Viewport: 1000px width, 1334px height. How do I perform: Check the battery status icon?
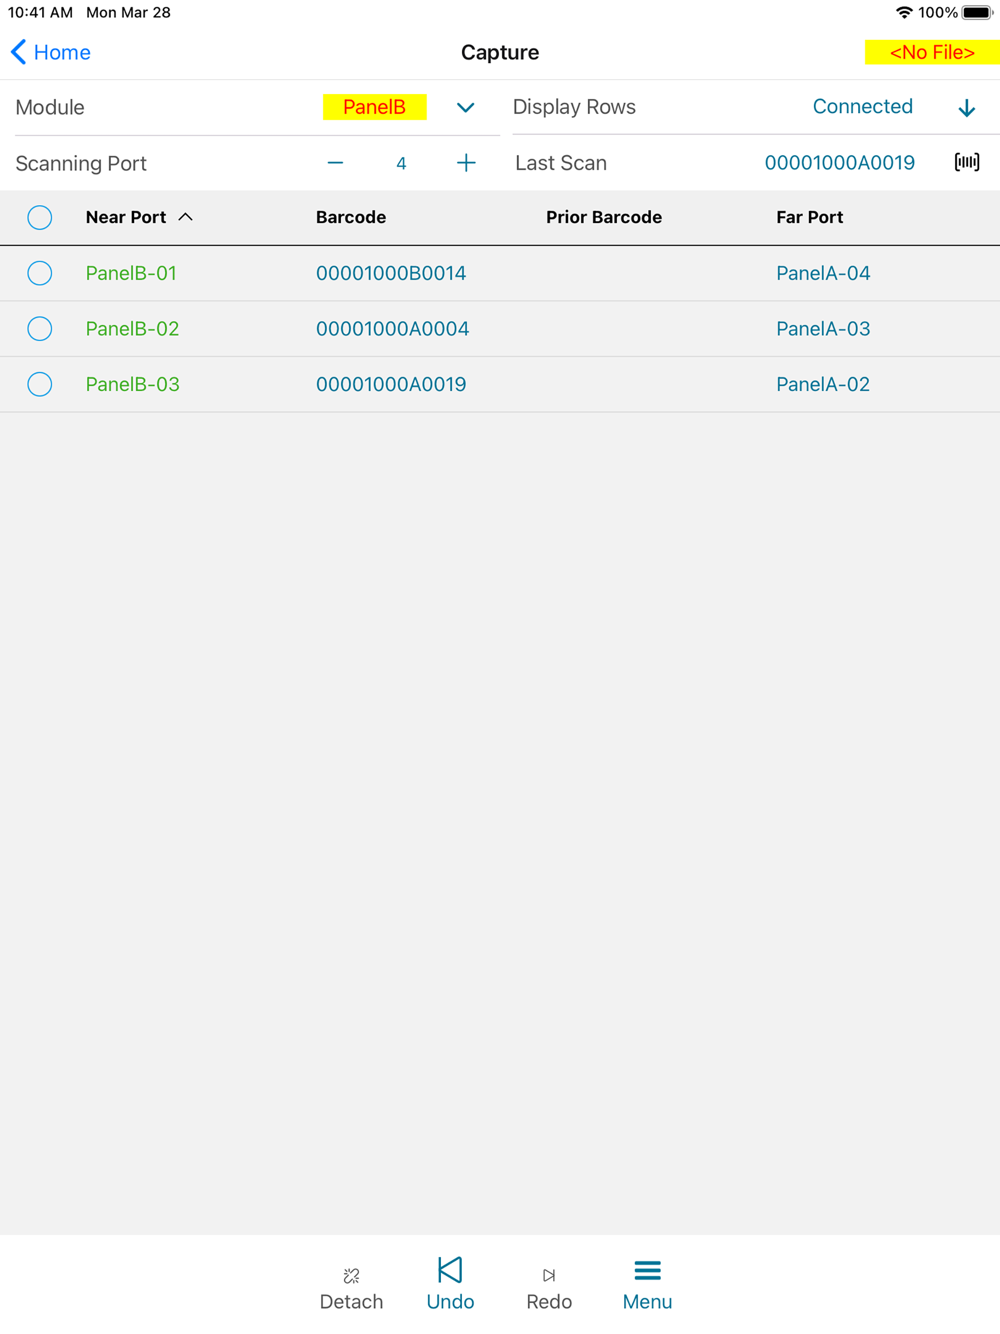click(977, 13)
